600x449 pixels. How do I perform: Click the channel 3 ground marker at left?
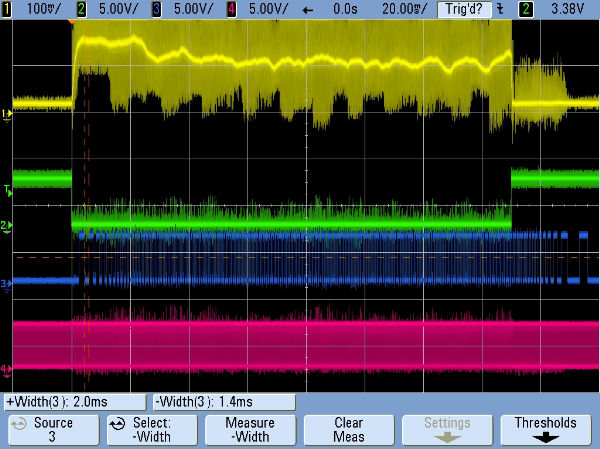[6, 284]
